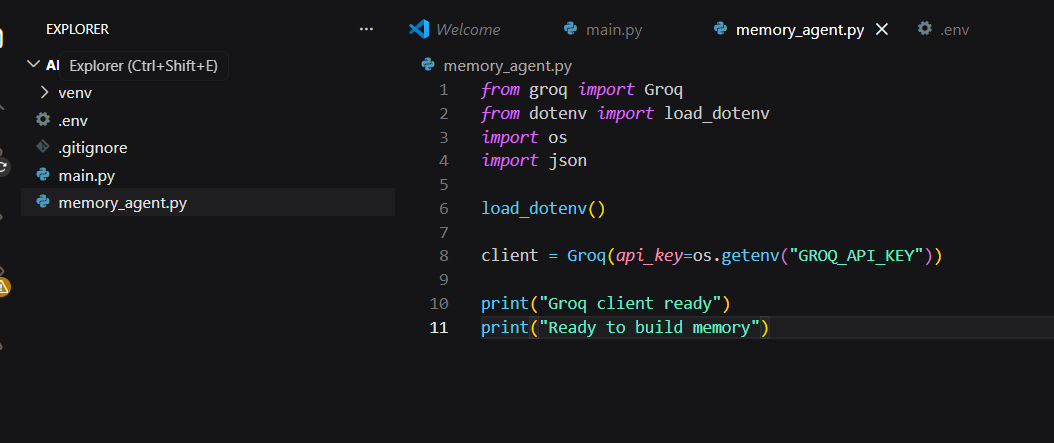Open .gitignore file in Explorer tree
The height and width of the screenshot is (443, 1054).
(208, 148)
